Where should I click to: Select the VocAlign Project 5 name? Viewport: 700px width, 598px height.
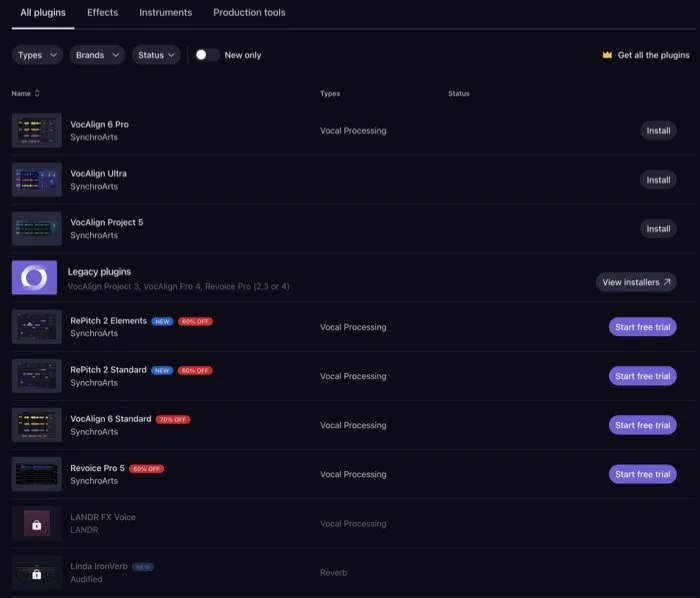(106, 222)
